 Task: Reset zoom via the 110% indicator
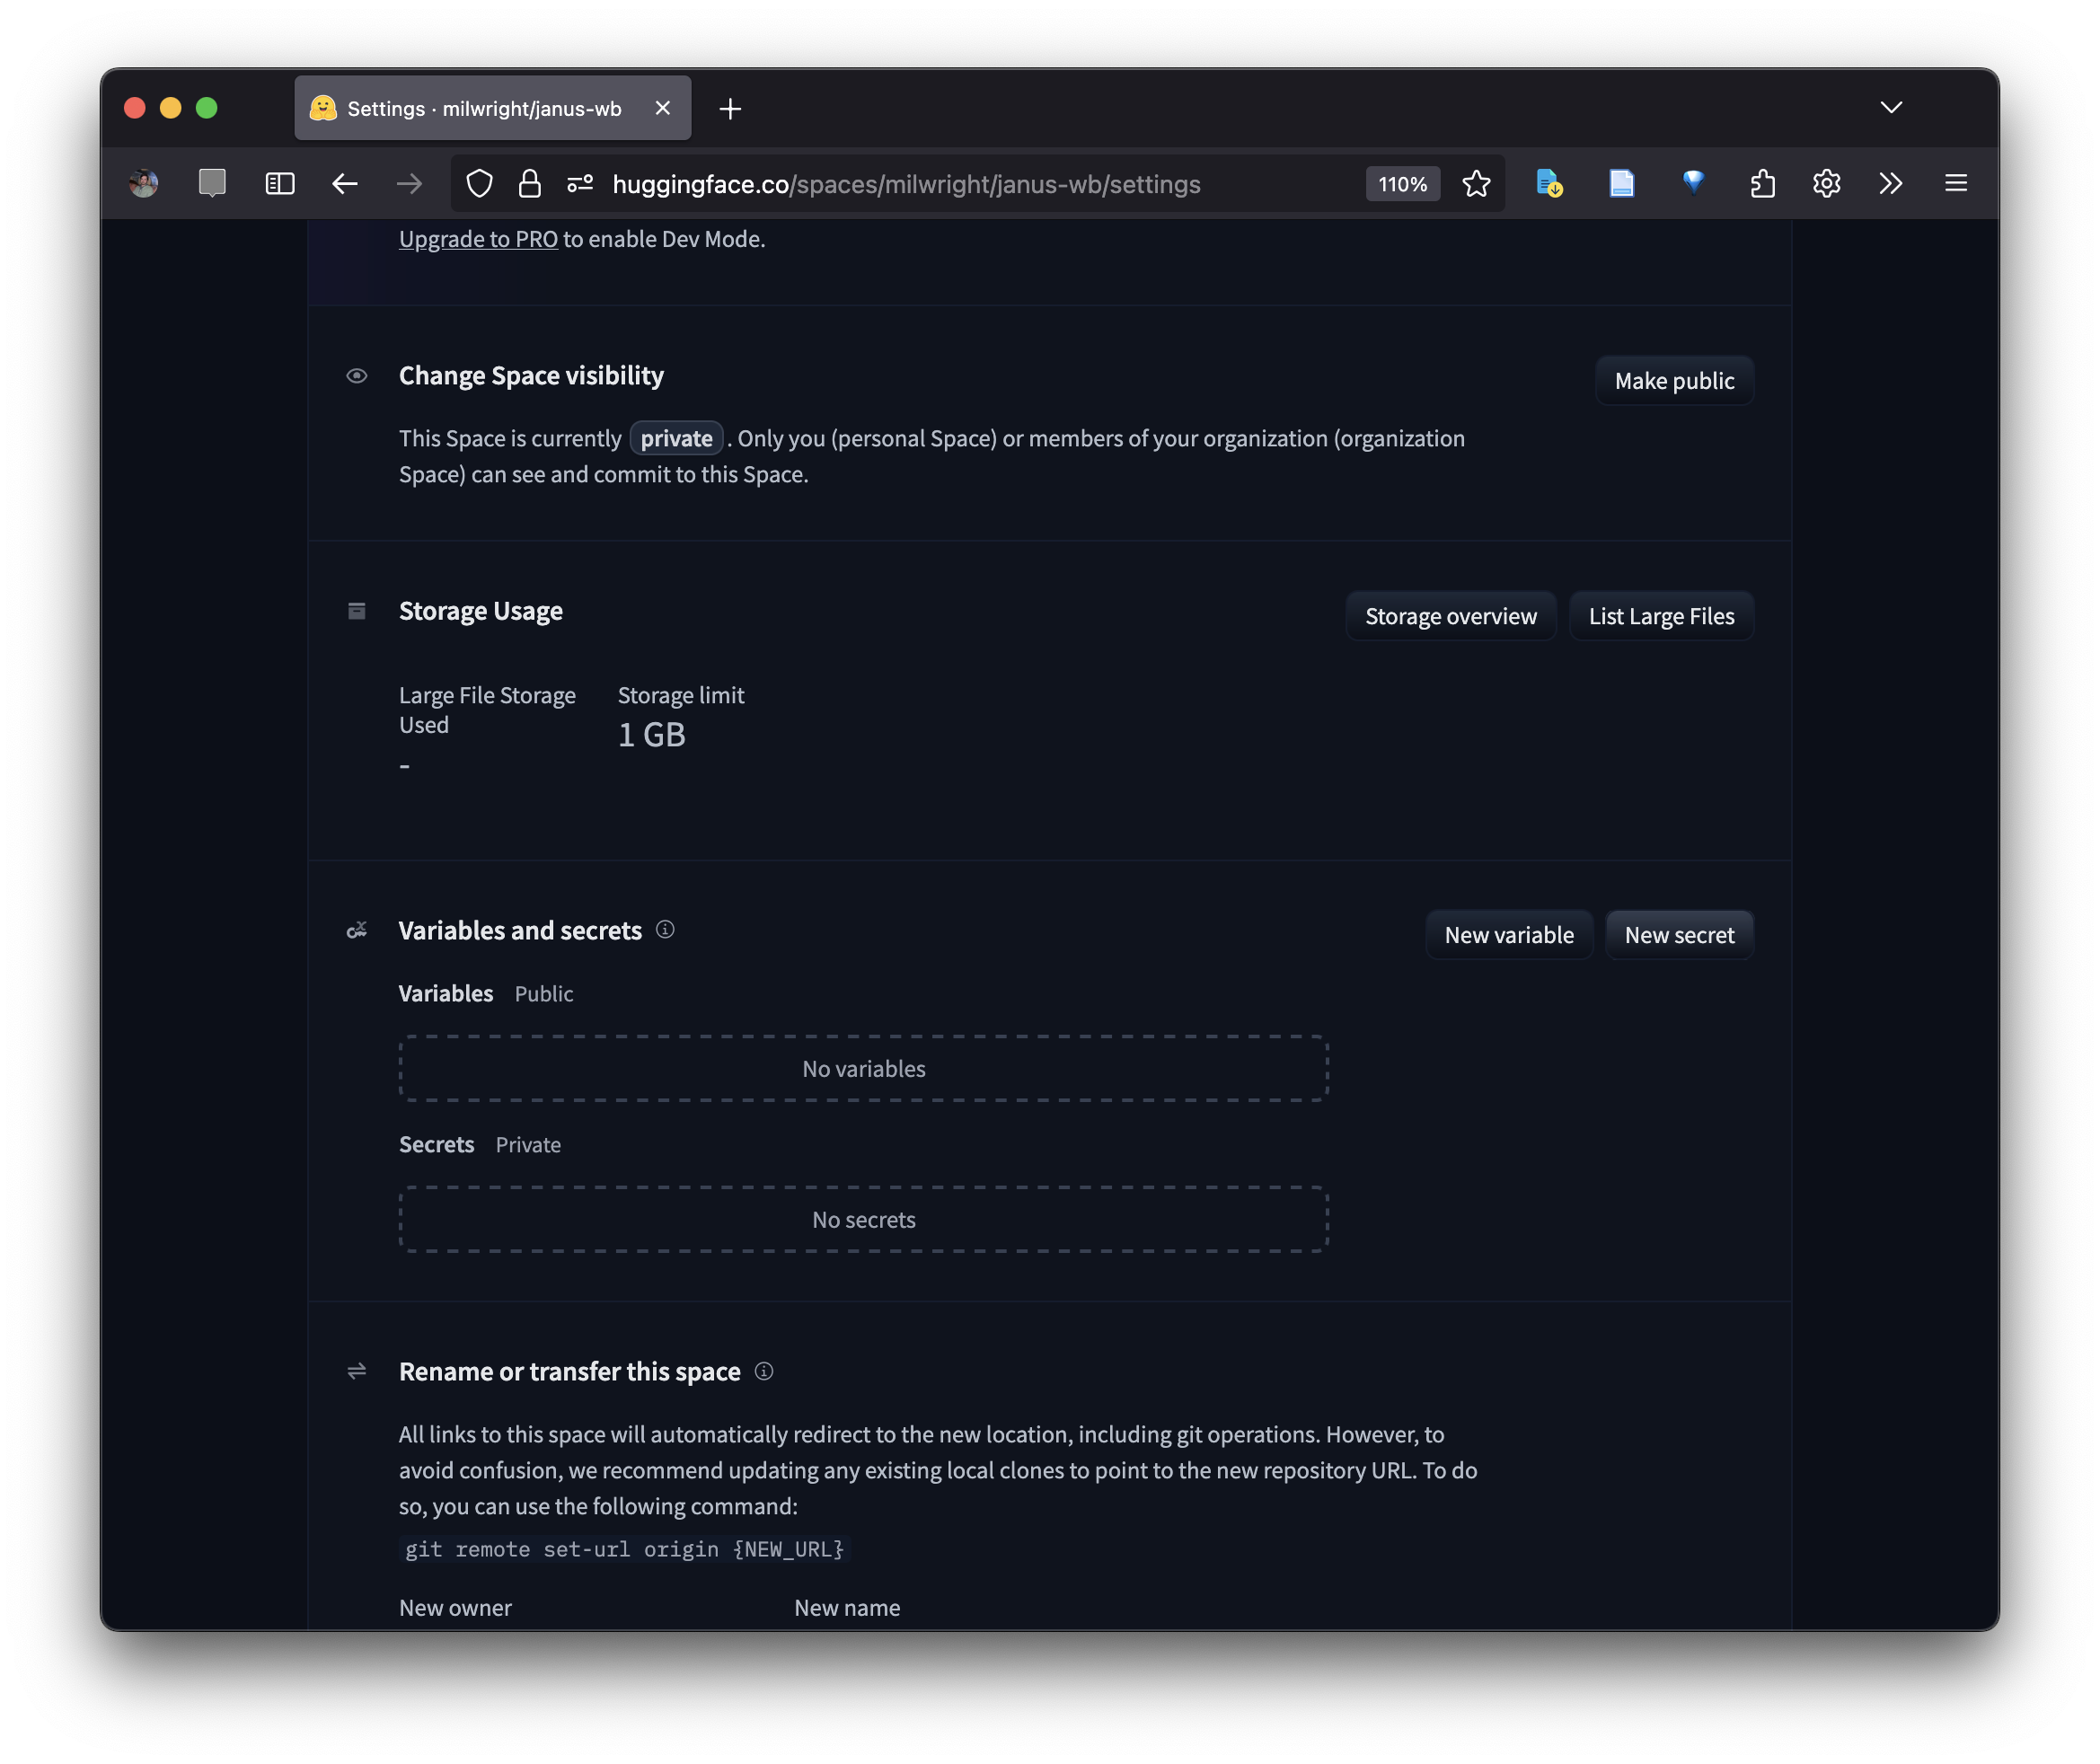click(1402, 184)
